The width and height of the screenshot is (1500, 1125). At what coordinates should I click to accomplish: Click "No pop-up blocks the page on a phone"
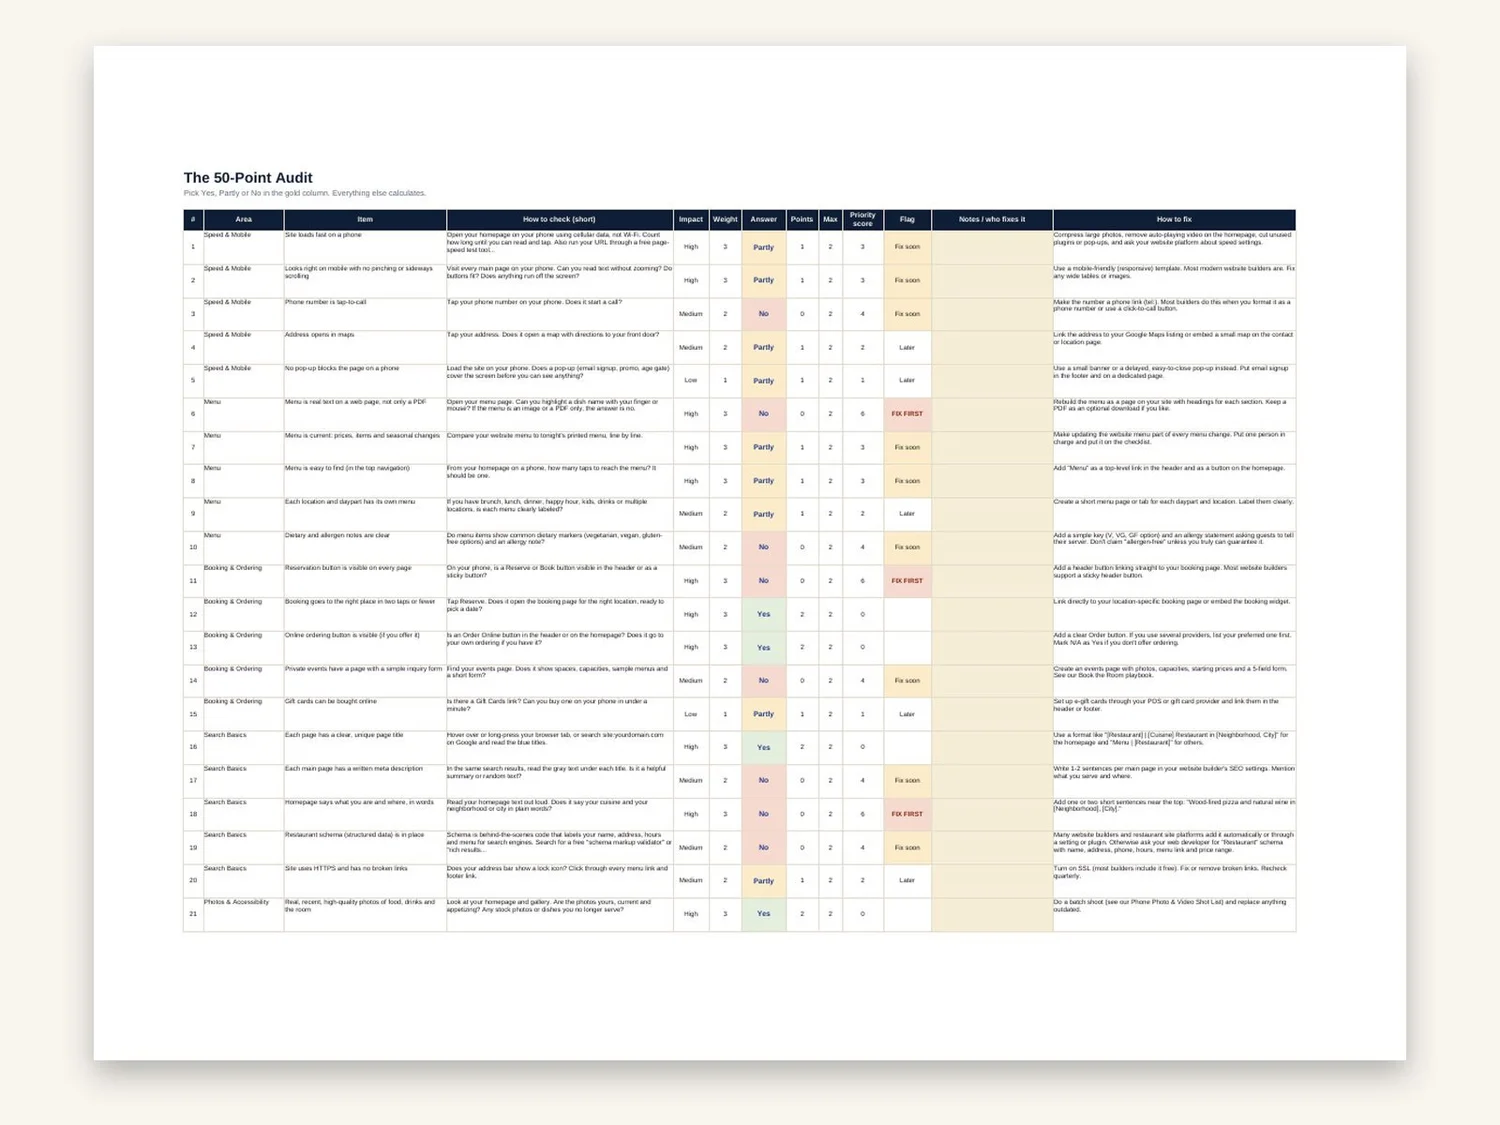coord(342,368)
